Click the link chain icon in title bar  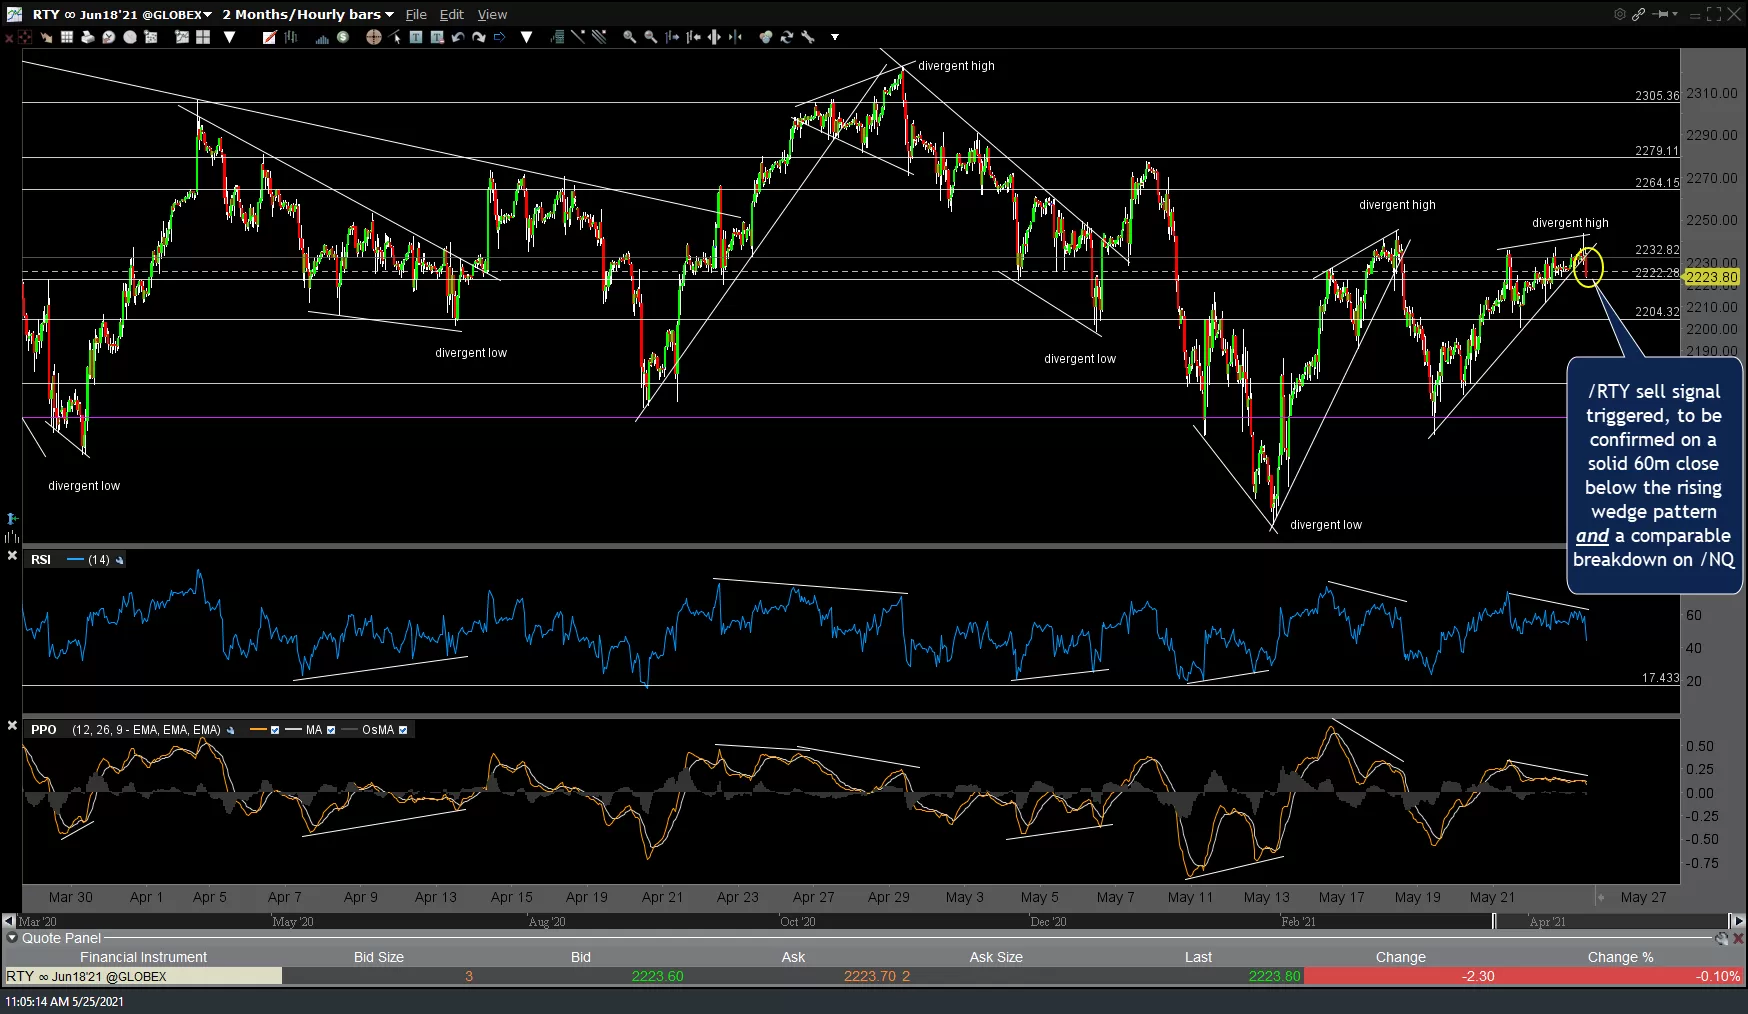1639,14
